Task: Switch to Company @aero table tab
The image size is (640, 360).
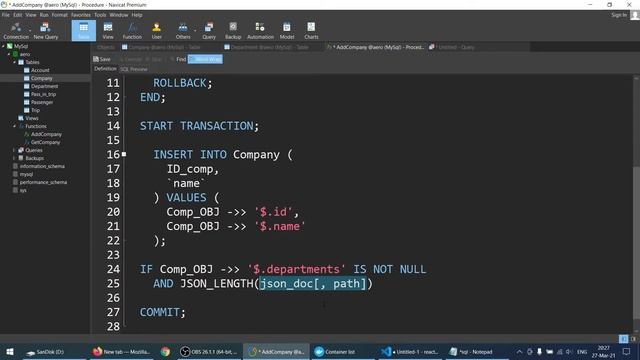Action: pos(161,47)
